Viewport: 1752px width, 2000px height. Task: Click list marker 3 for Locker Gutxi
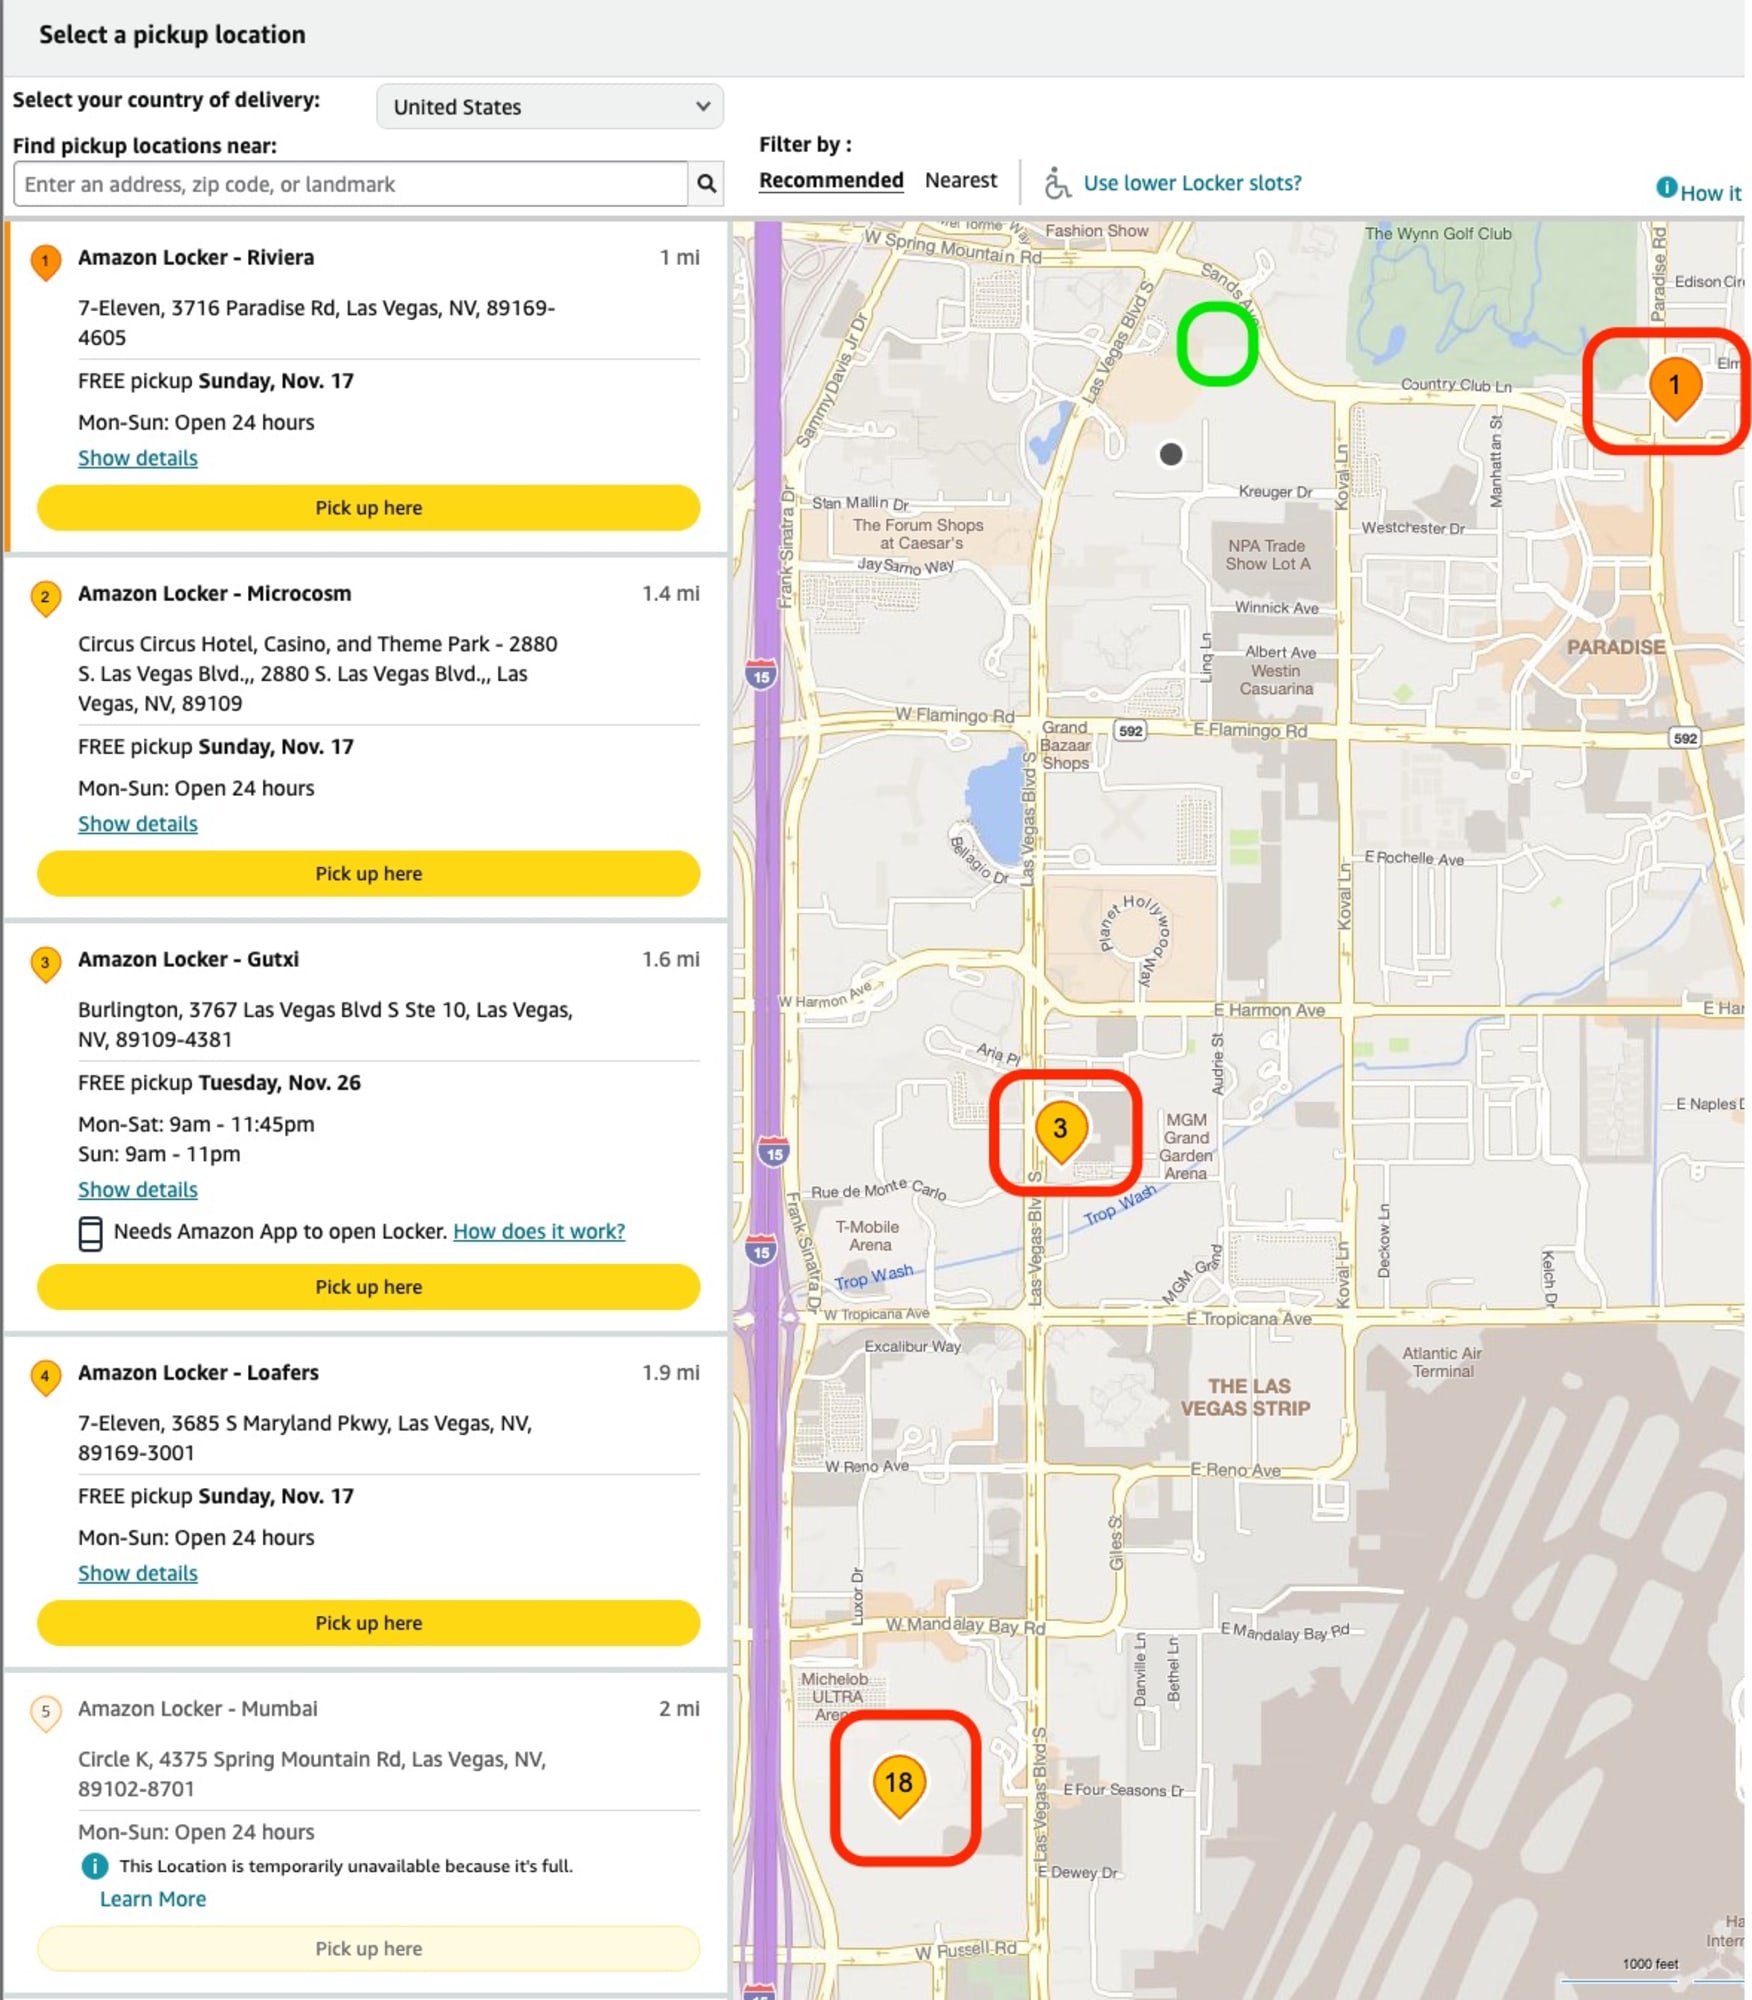pos(45,964)
